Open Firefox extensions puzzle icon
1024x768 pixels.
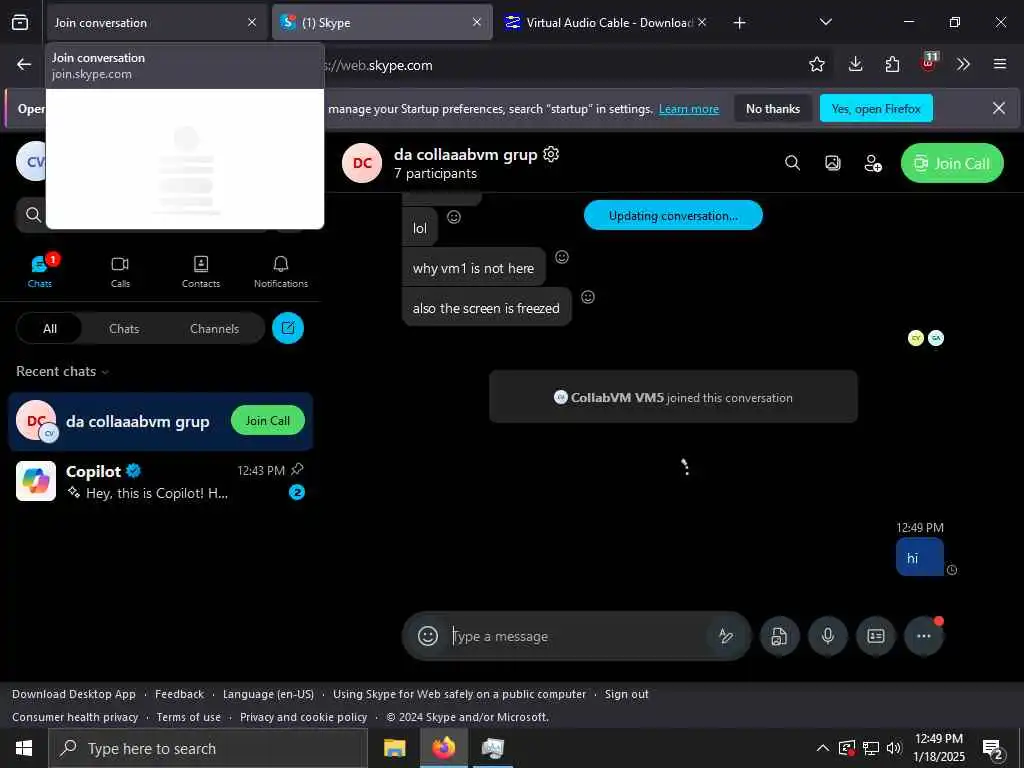point(892,64)
